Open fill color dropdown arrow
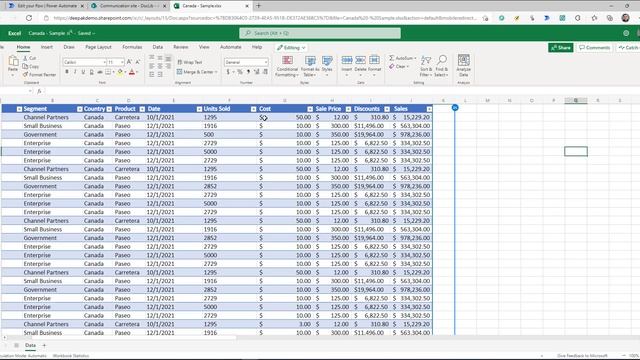This screenshot has height=360, width=640. pyautogui.click(x=124, y=72)
